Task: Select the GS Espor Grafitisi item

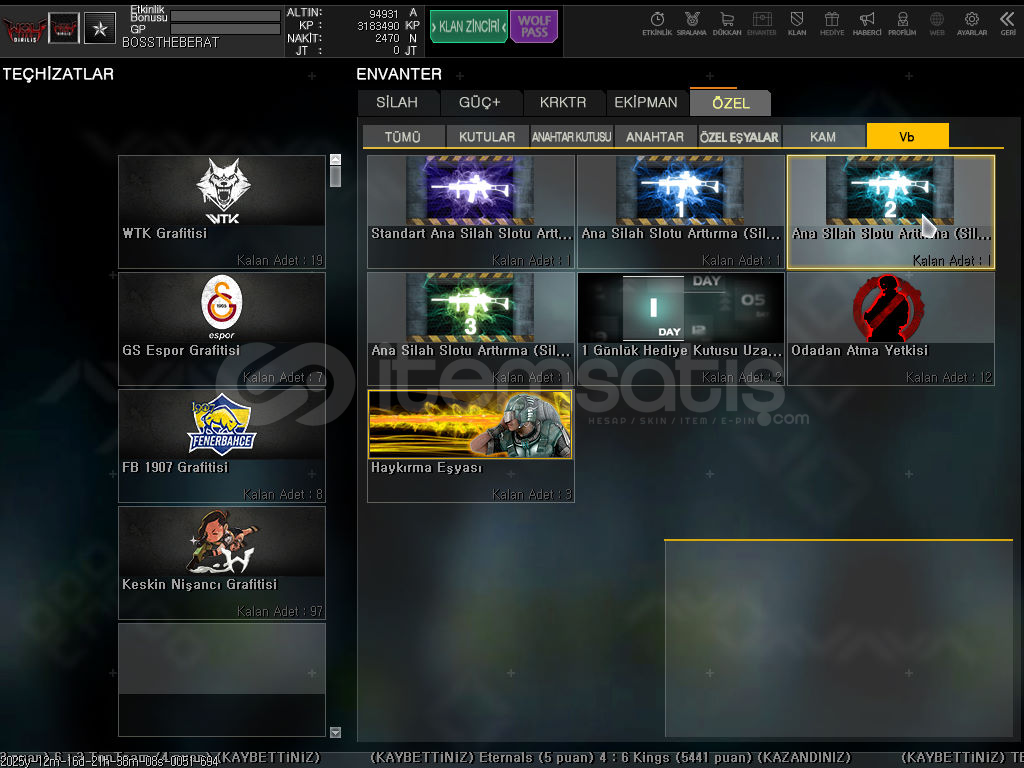Action: 222,329
